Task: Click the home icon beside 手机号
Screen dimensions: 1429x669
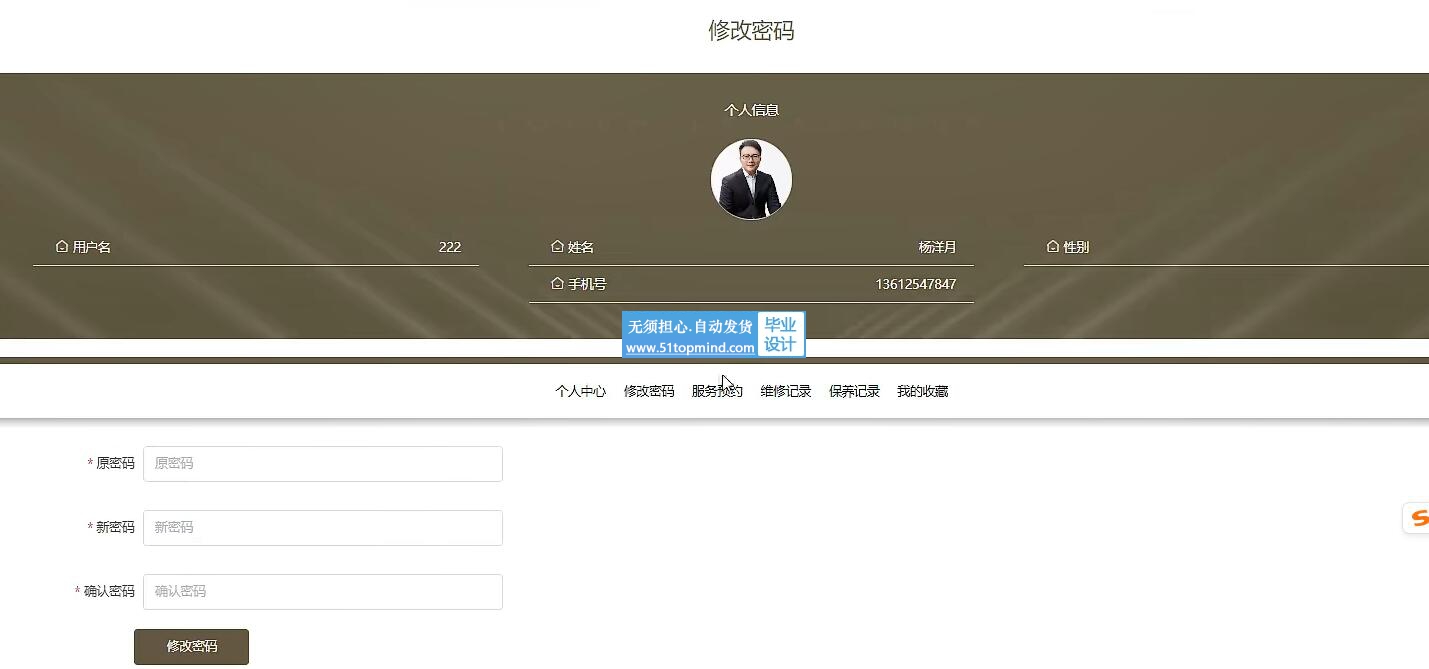Action: [557, 284]
